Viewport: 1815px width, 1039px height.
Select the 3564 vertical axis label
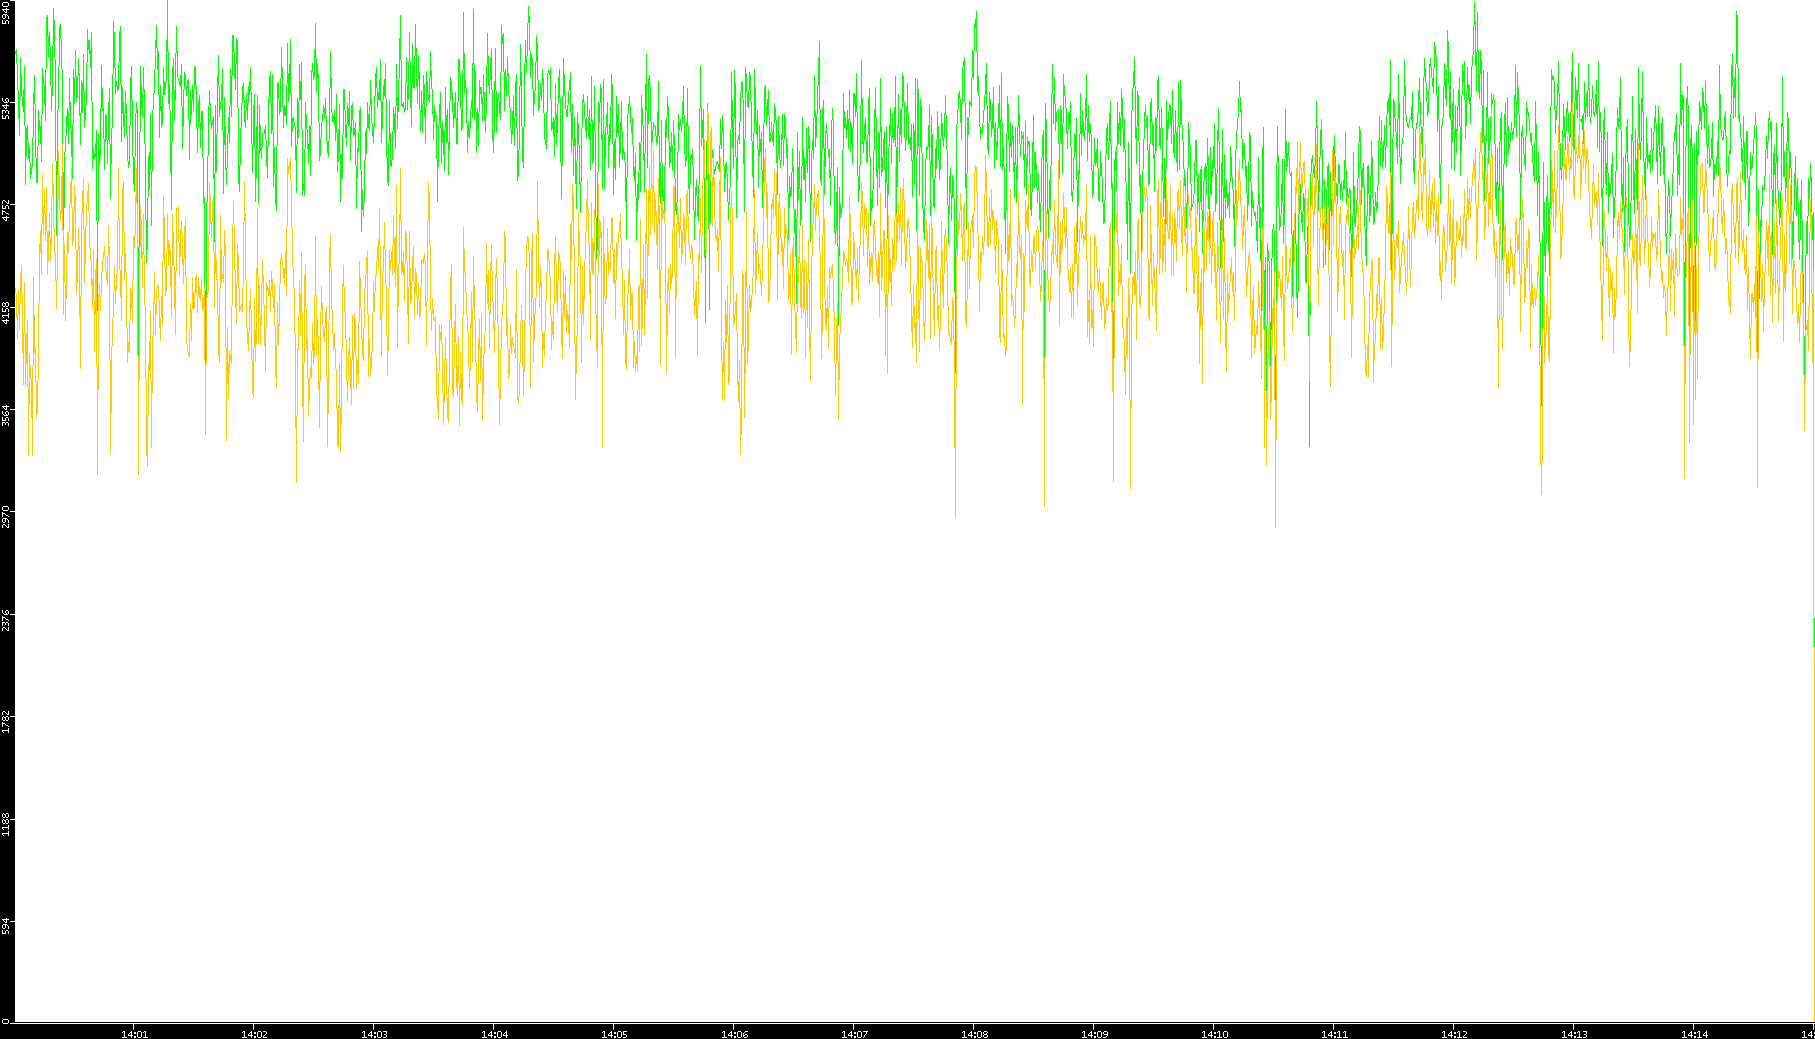pyautogui.click(x=6, y=415)
